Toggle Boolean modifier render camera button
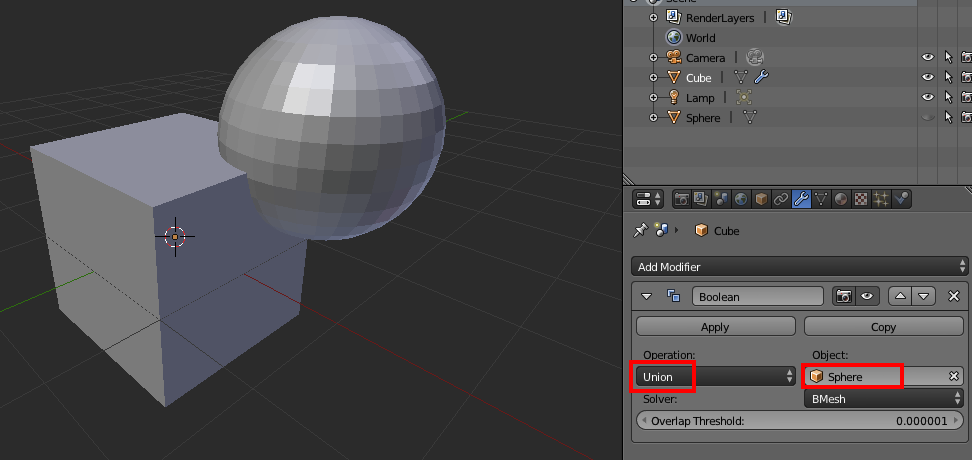 [x=843, y=296]
